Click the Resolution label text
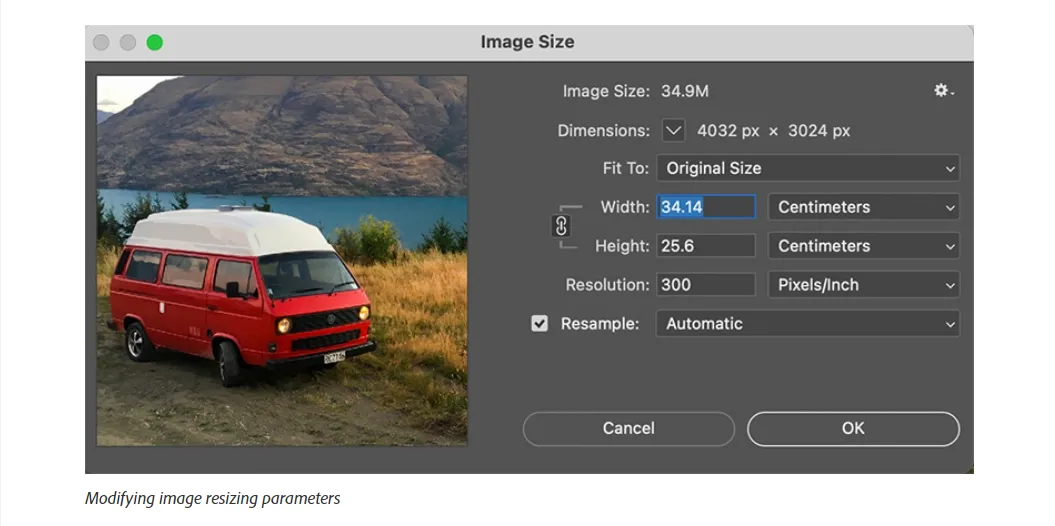The width and height of the screenshot is (1055, 526). [x=607, y=285]
